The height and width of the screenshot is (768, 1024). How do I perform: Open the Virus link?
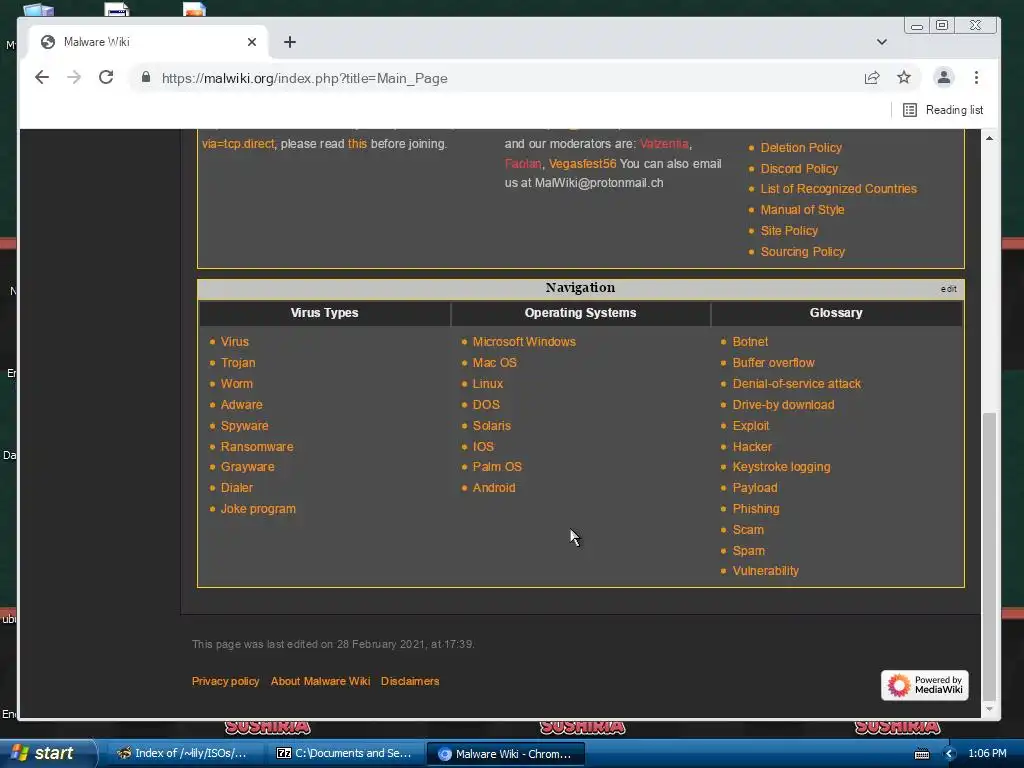(x=234, y=342)
